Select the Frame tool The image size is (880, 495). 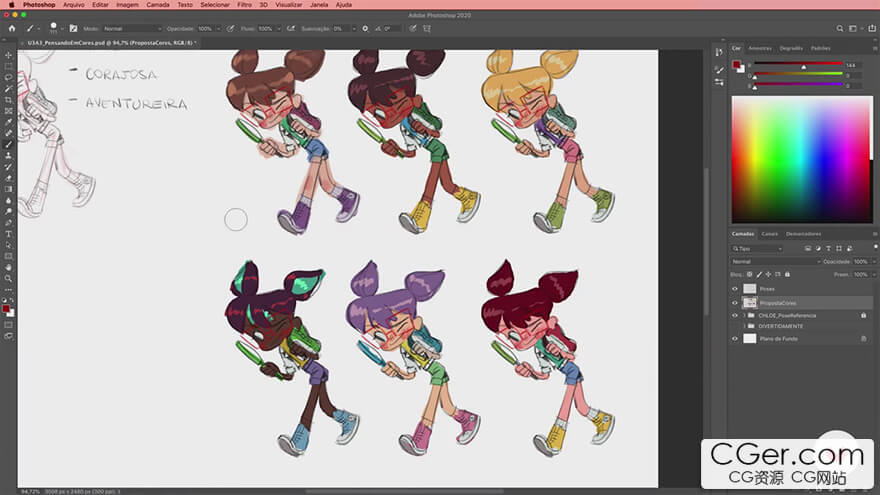coord(8,111)
